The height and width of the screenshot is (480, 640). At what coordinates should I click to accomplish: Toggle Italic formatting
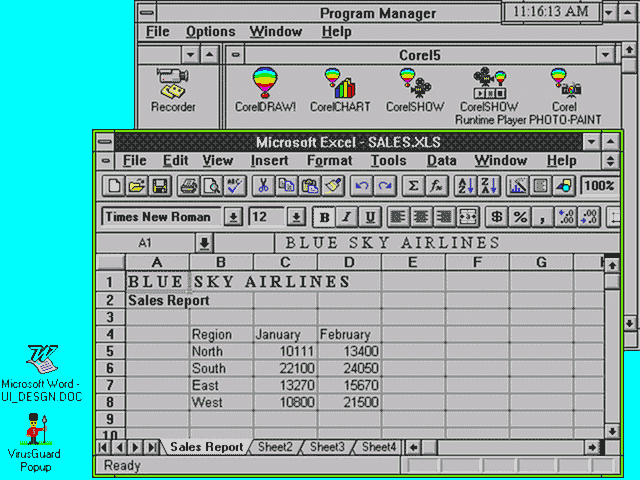click(347, 217)
